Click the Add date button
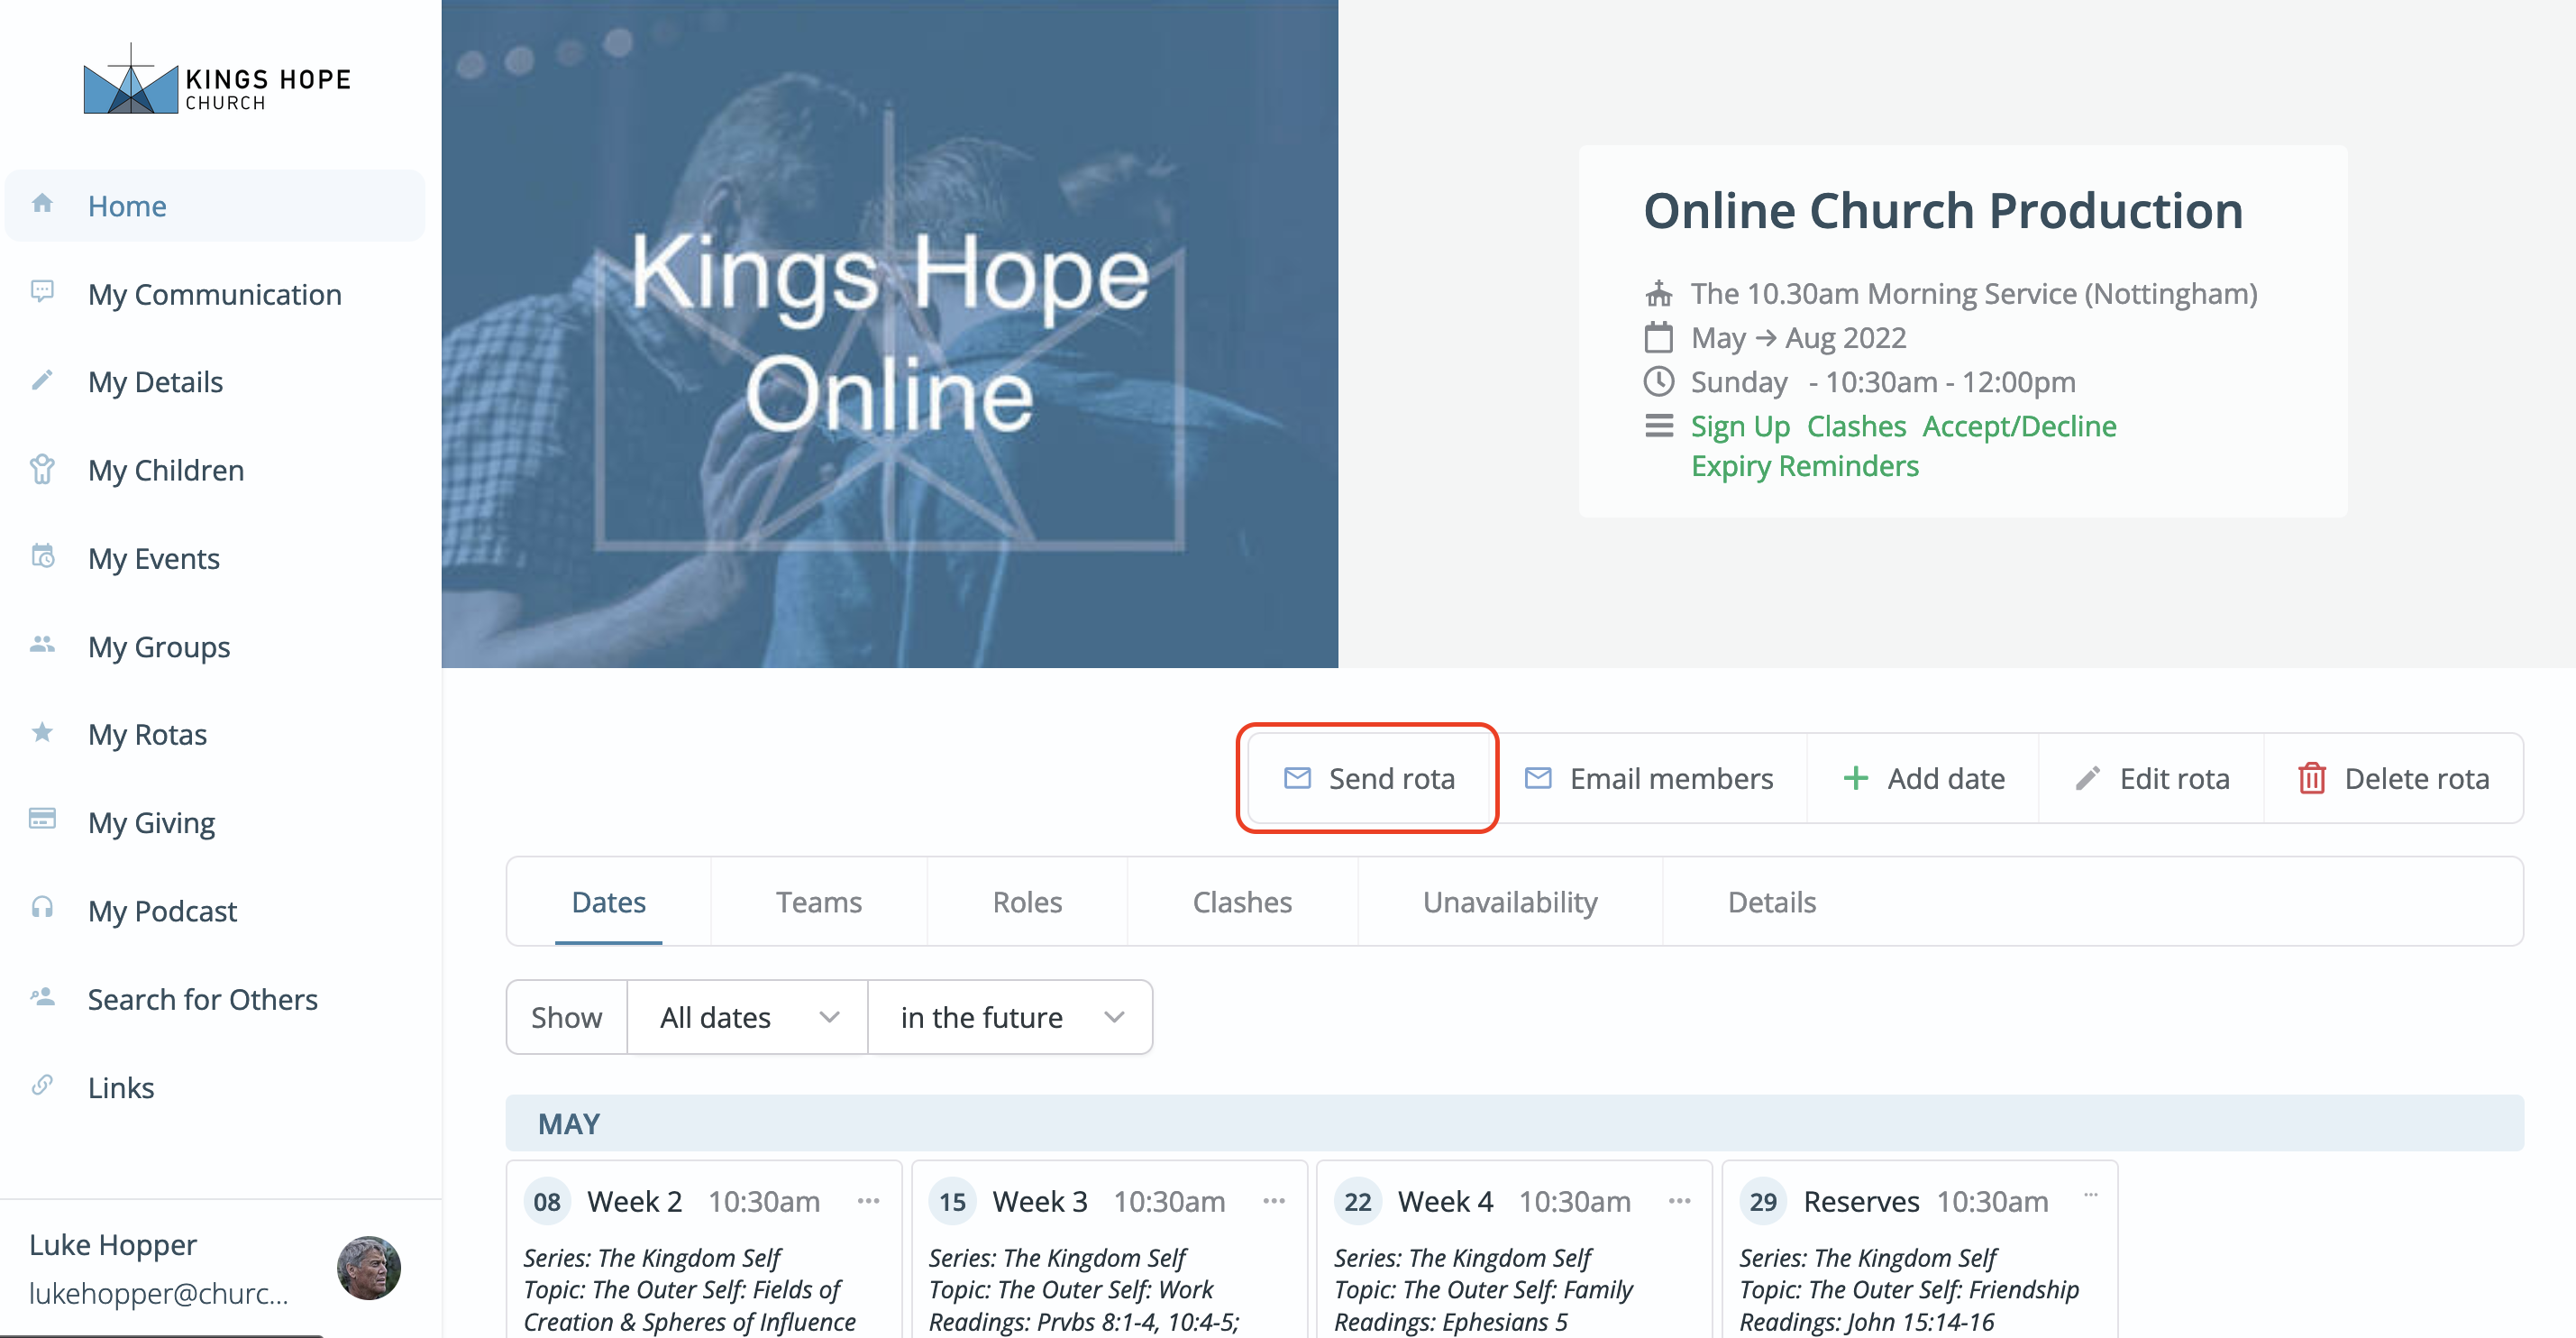The height and width of the screenshot is (1338, 2576). (1923, 778)
